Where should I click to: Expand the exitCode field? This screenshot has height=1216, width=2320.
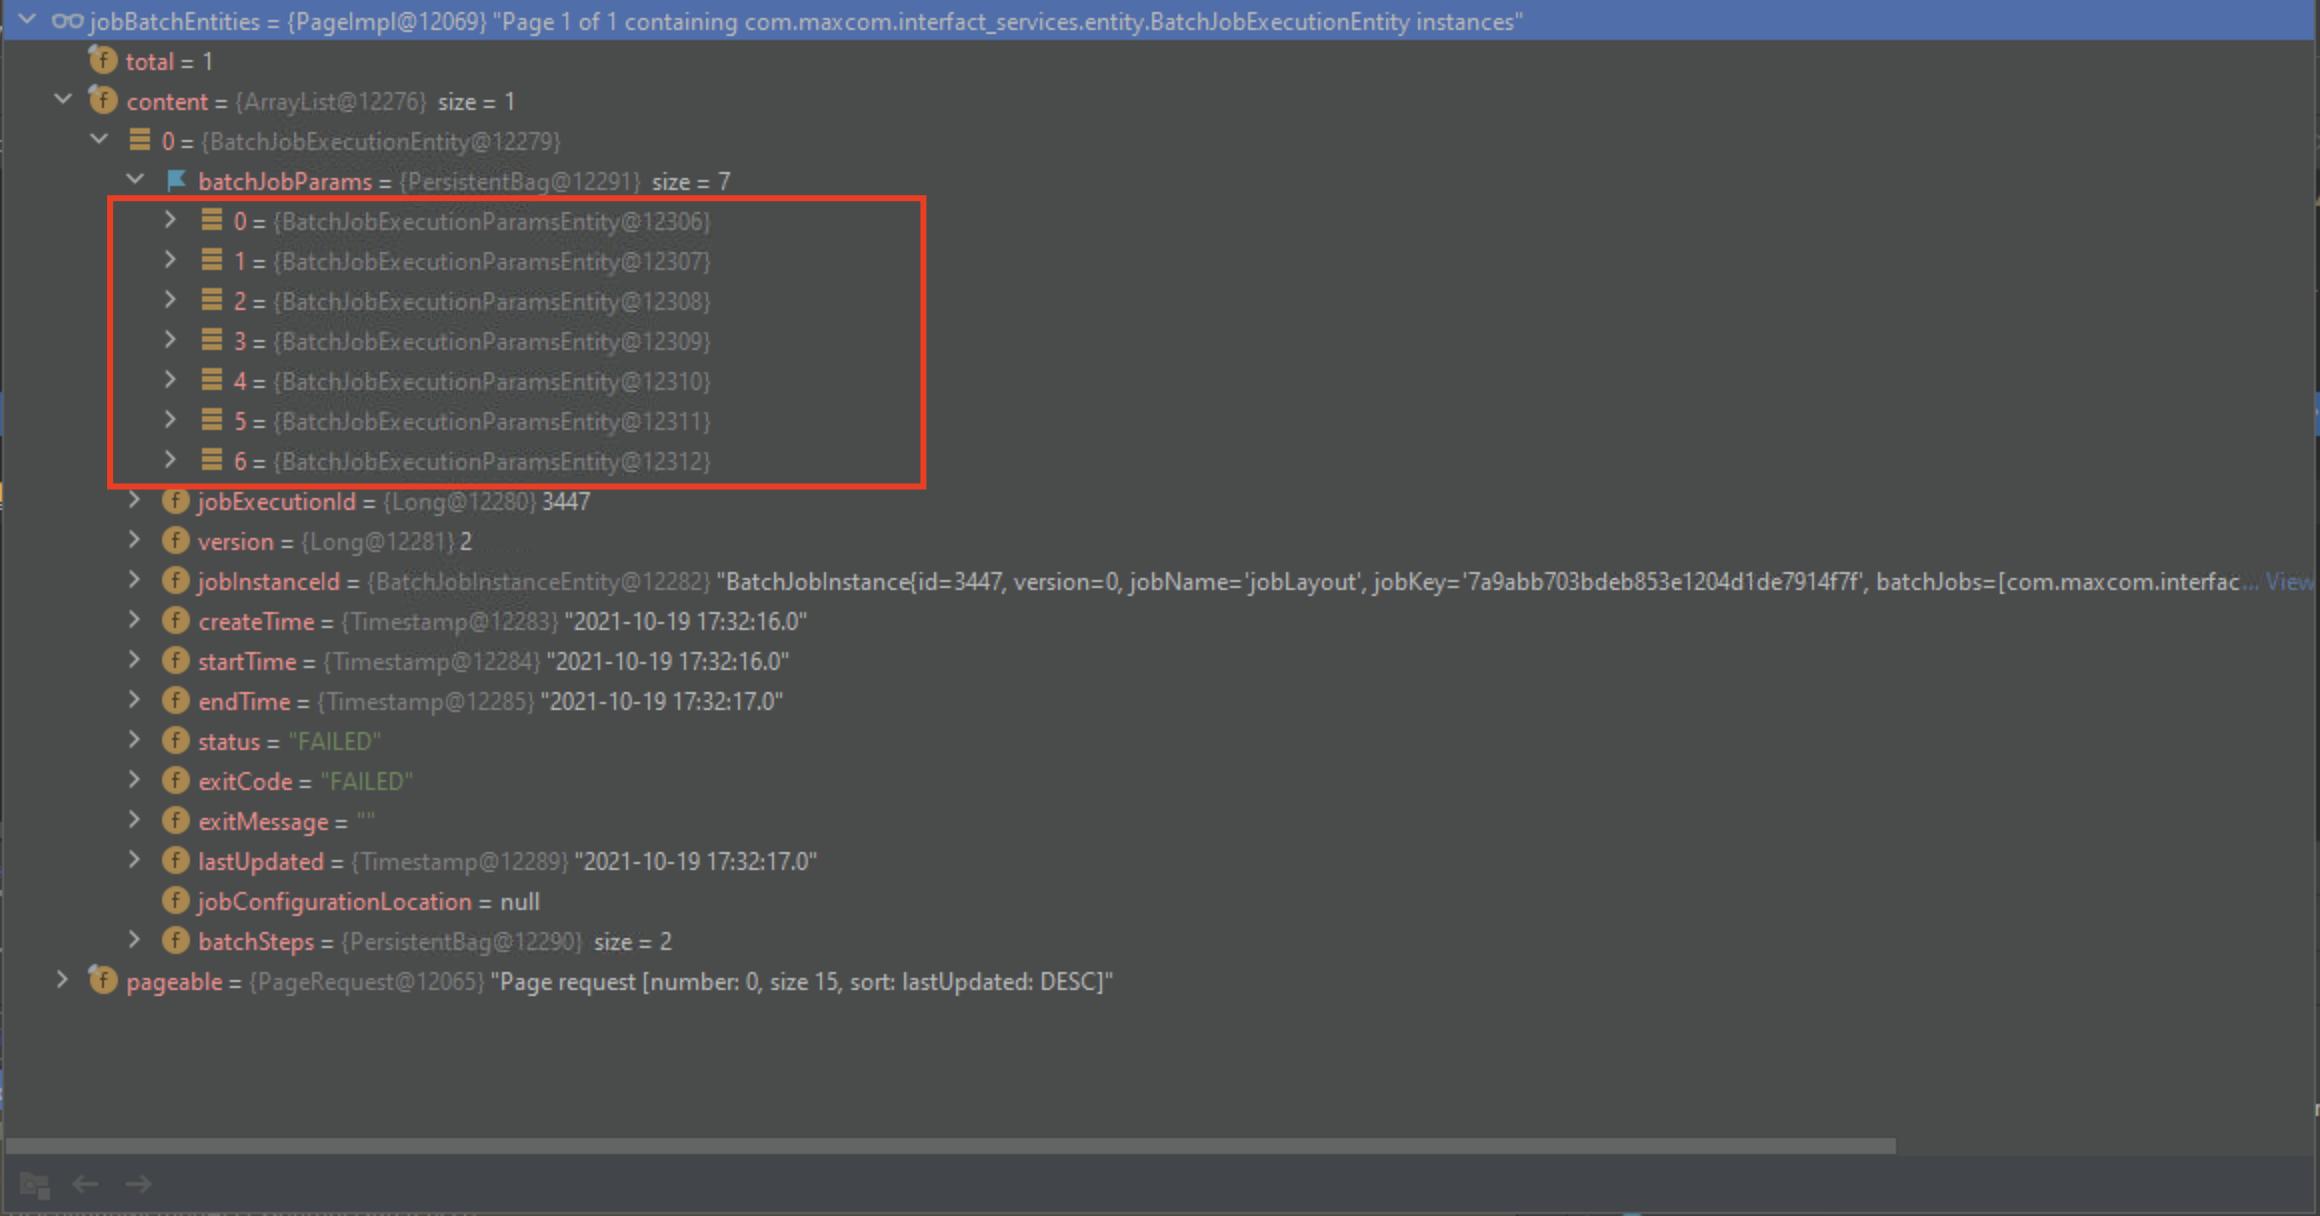[135, 780]
